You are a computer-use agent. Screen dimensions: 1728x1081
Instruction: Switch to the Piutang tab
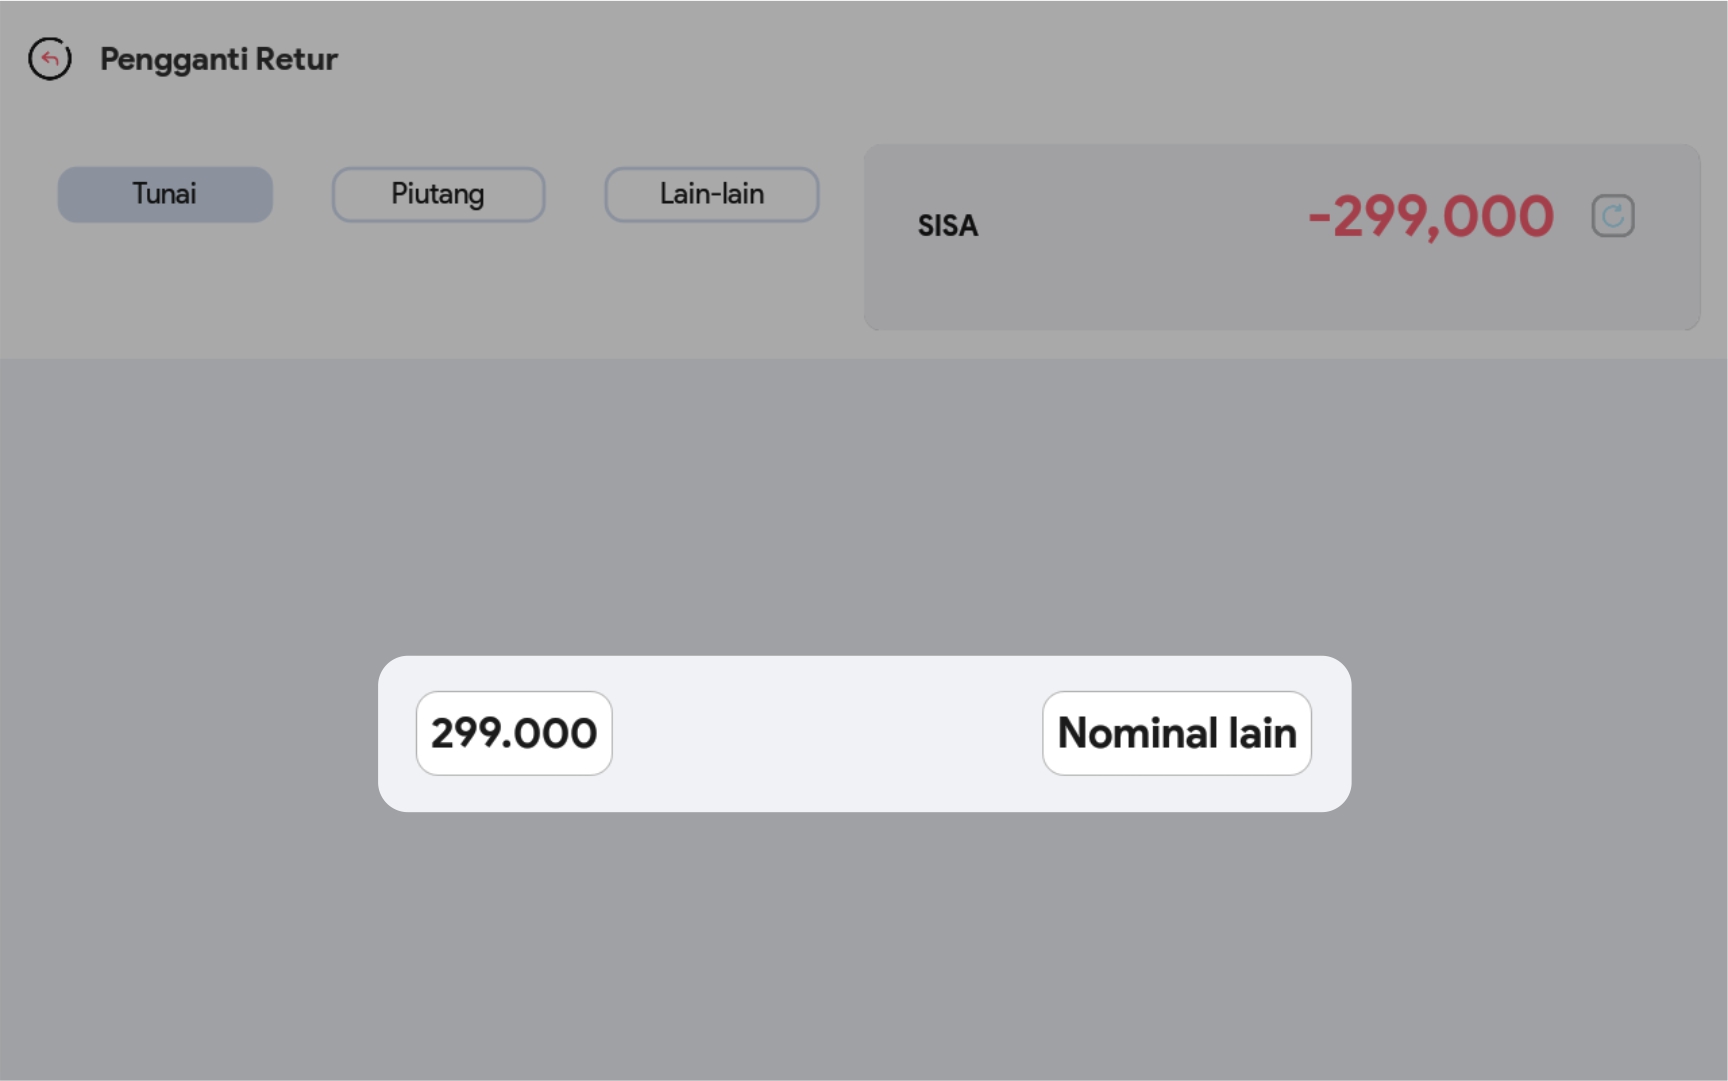point(438,194)
